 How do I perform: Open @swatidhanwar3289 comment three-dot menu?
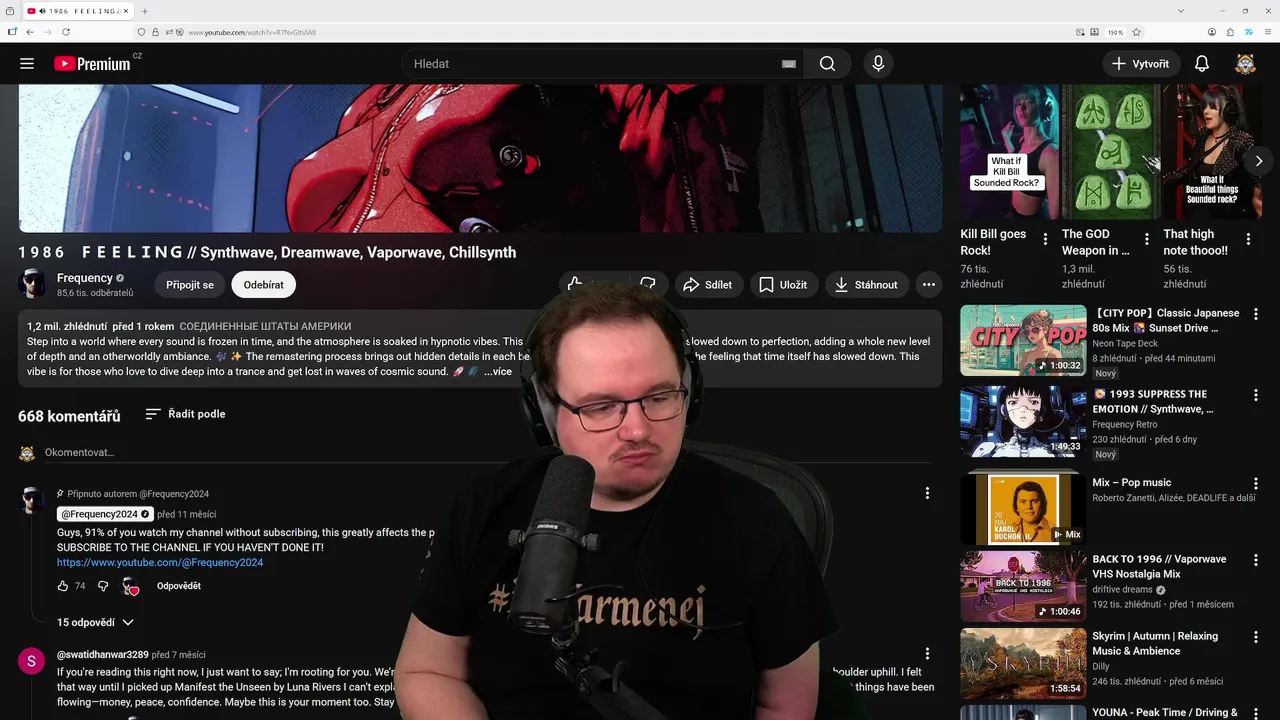927,653
